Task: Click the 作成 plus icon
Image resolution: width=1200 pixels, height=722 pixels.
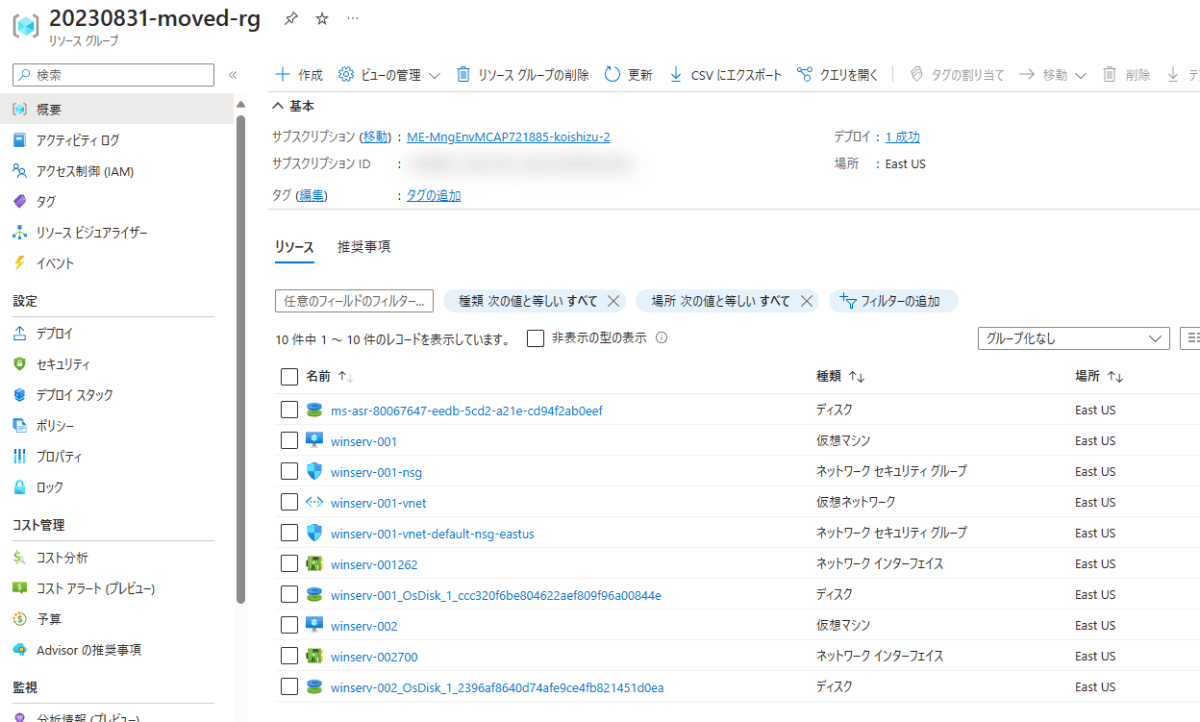Action: pos(282,75)
